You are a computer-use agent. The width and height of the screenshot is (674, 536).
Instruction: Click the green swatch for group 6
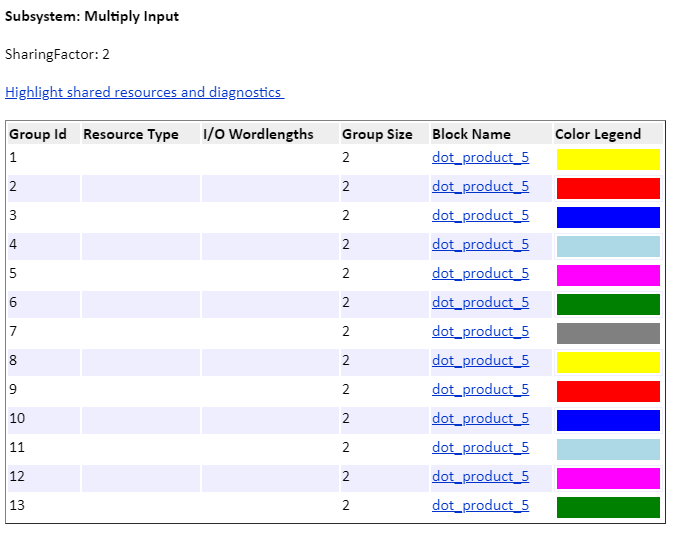[x=608, y=304]
